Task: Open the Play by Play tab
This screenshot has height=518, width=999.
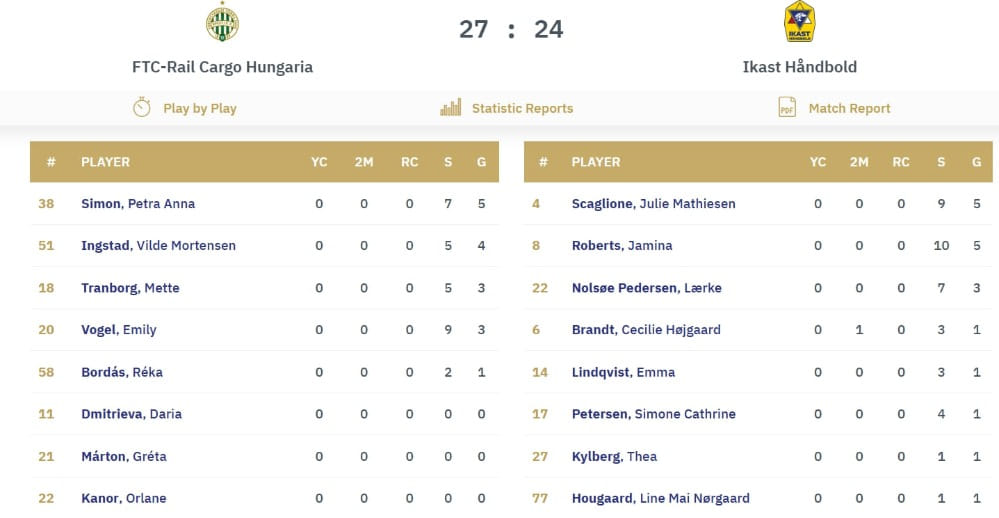Action: pyautogui.click(x=199, y=108)
